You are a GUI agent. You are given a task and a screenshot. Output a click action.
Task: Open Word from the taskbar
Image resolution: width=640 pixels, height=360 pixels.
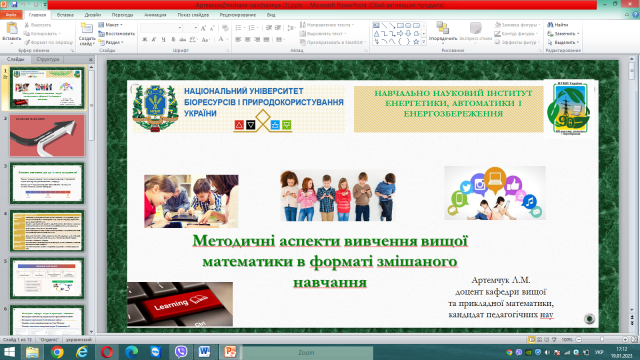click(204, 352)
